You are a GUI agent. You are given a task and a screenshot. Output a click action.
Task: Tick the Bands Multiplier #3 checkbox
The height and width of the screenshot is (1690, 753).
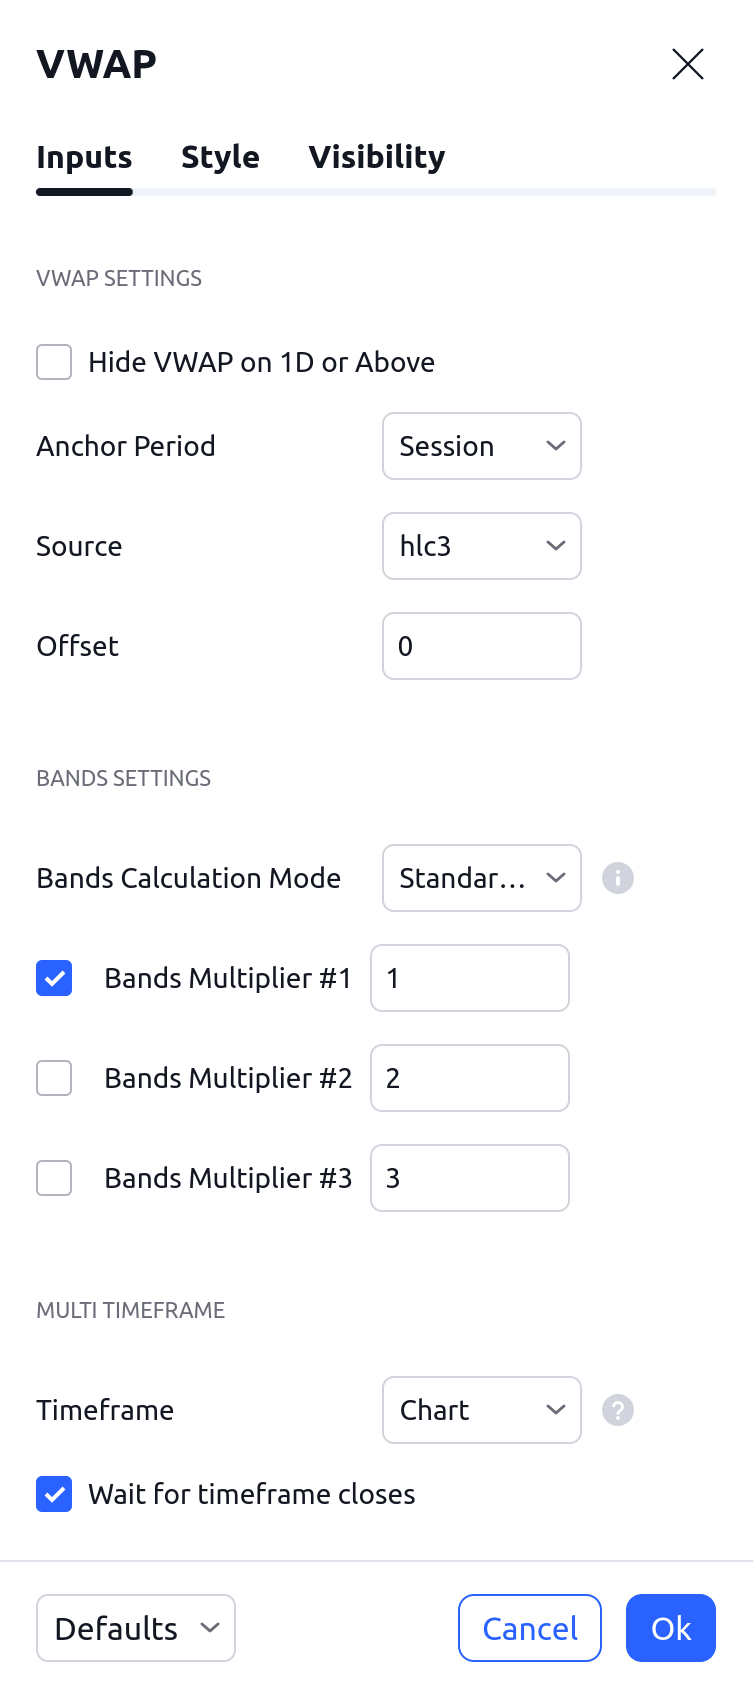click(54, 1178)
